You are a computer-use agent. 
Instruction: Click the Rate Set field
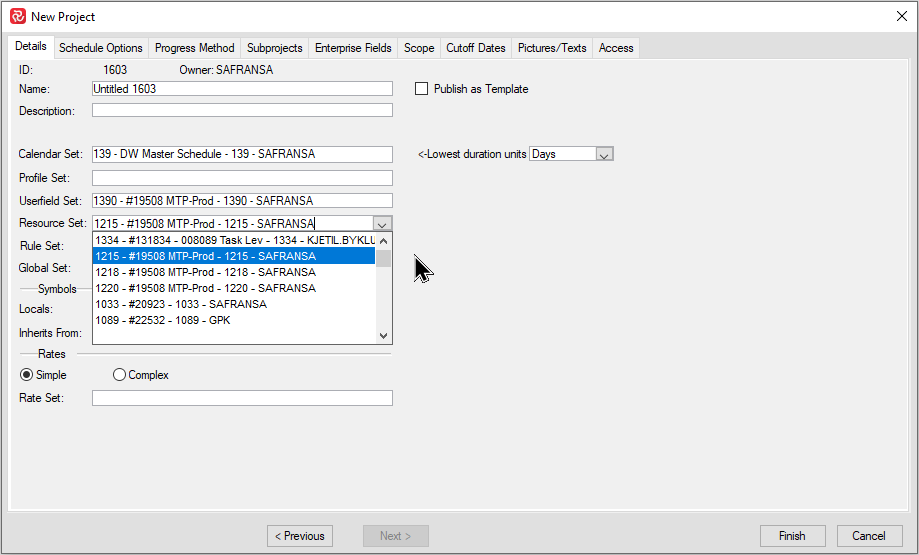[x=242, y=398]
